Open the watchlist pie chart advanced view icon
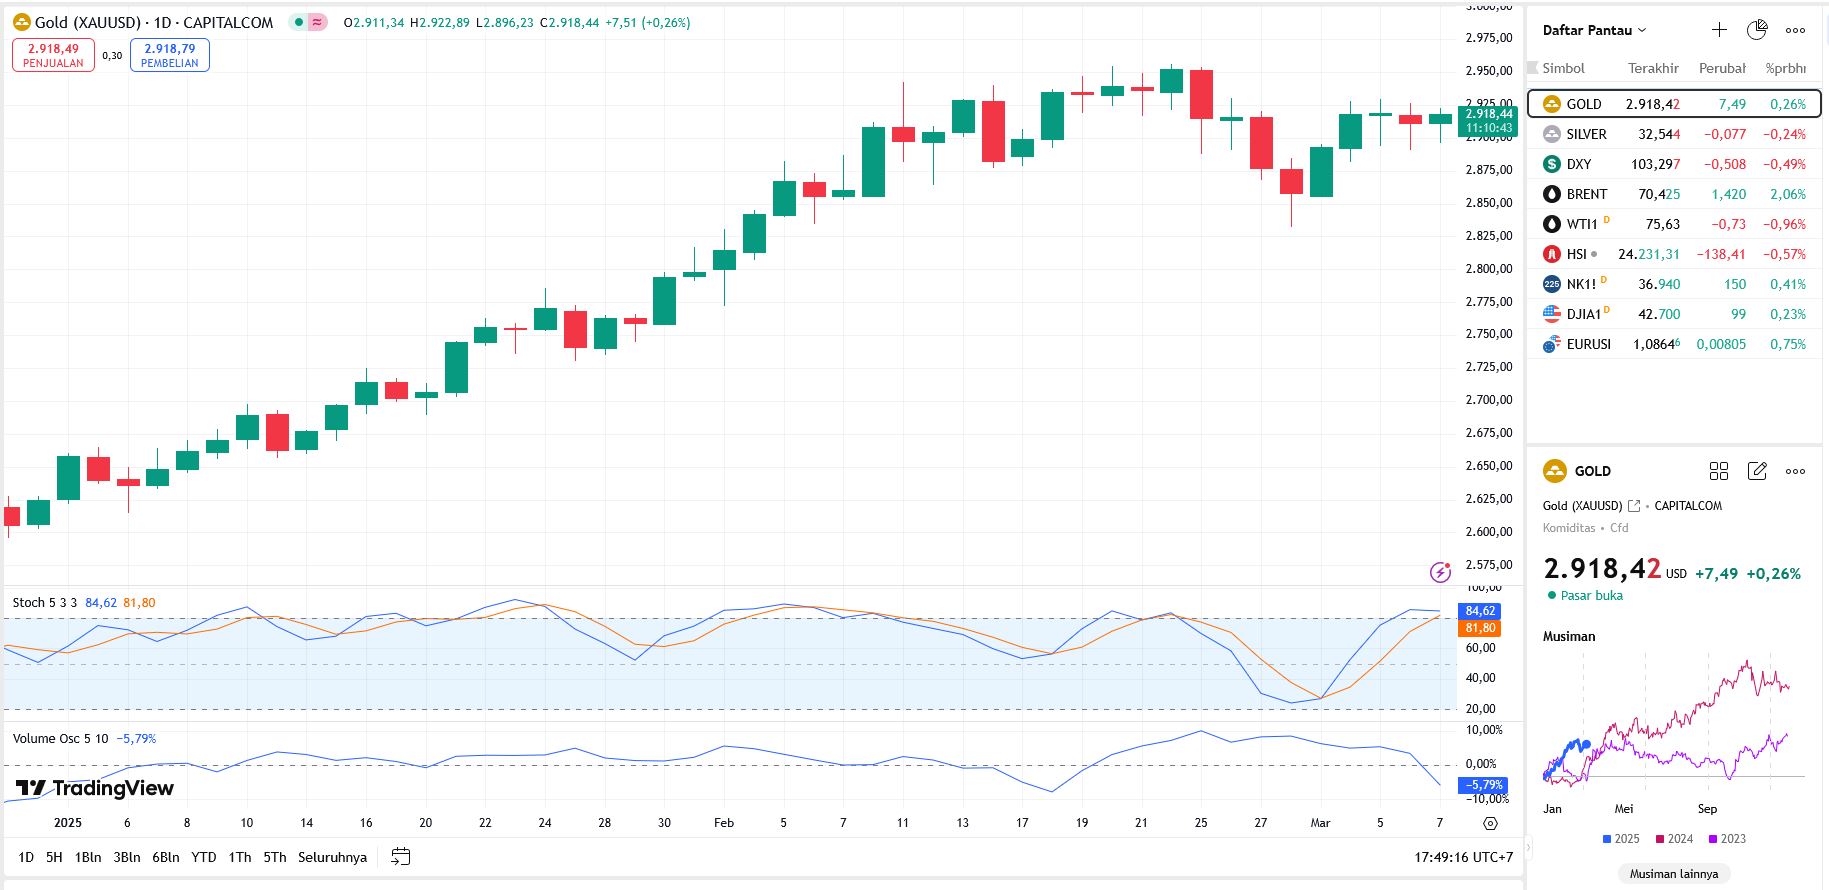Screen dimensions: 1829x890 click(1757, 30)
